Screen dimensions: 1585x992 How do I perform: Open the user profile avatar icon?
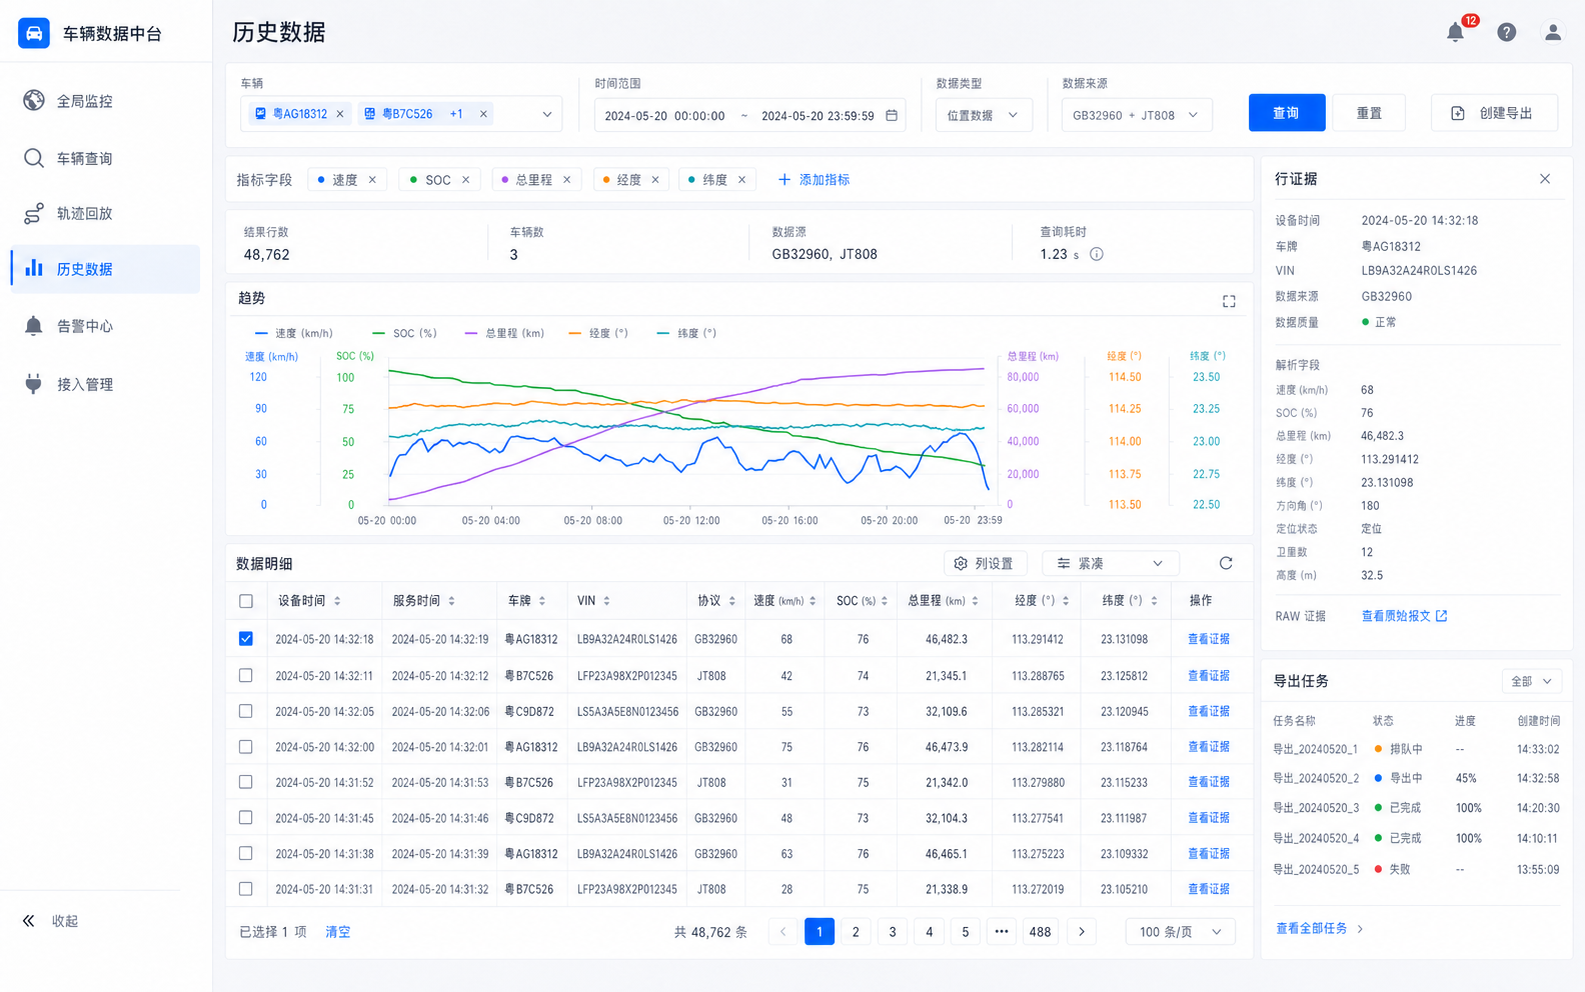click(1552, 32)
